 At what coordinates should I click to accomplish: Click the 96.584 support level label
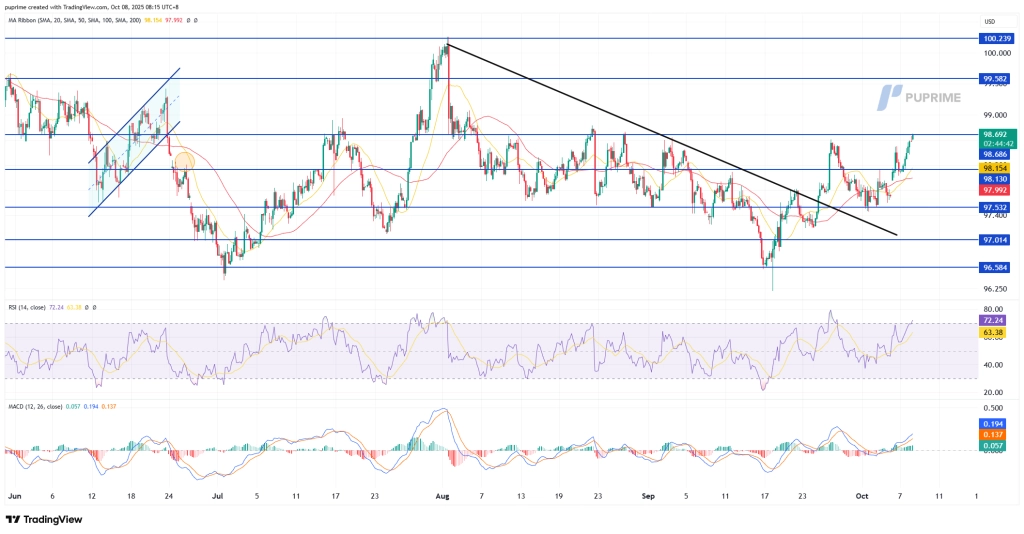[995, 267]
